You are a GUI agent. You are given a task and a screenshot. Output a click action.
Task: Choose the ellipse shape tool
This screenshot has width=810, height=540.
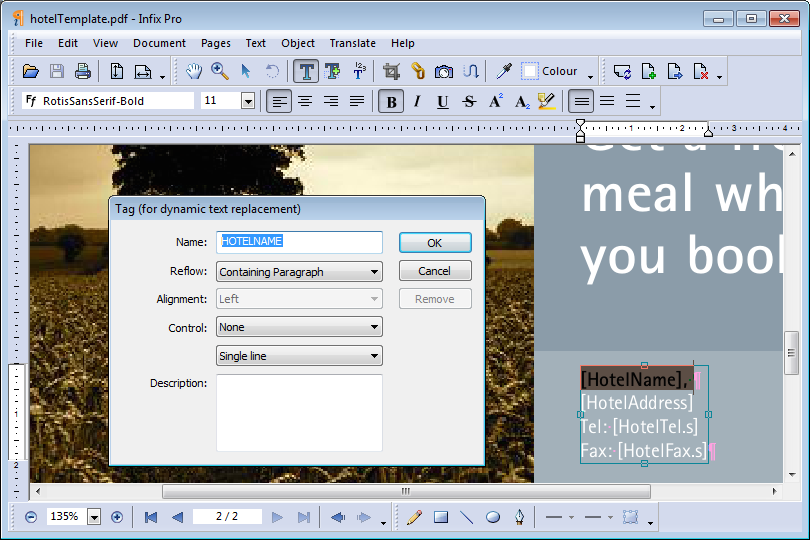click(493, 517)
